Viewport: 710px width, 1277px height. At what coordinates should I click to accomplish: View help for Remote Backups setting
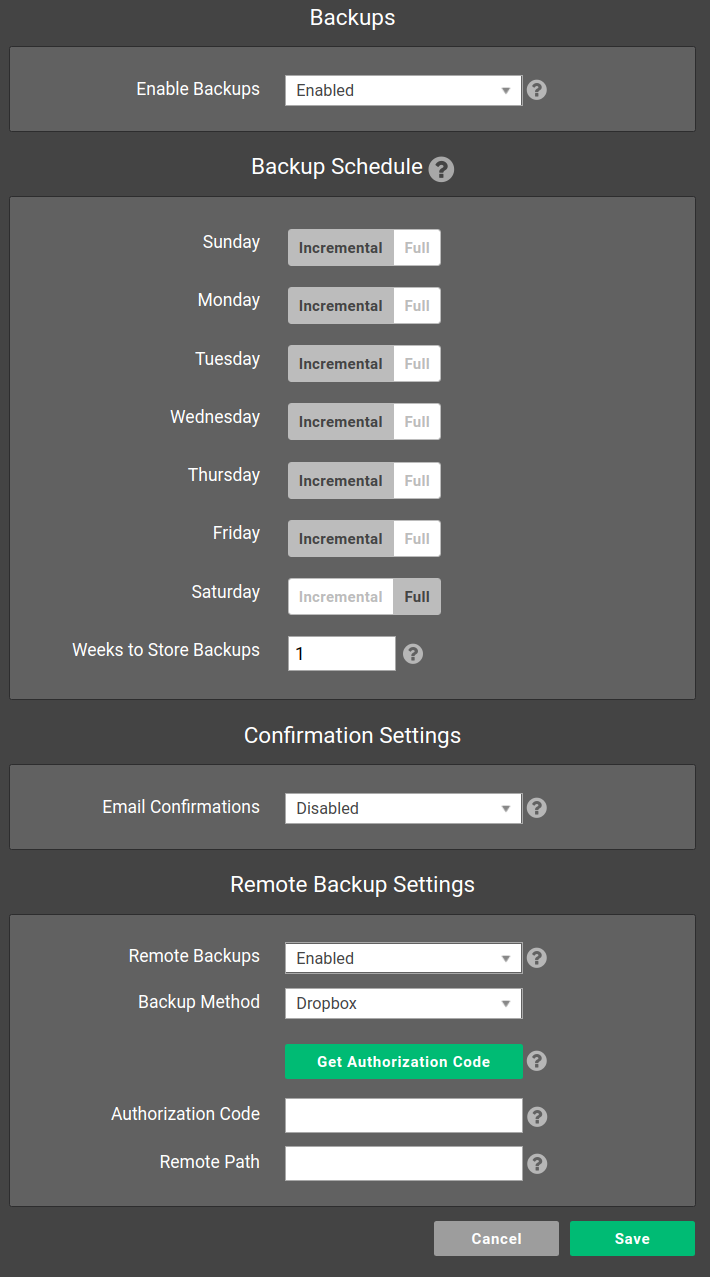537,958
